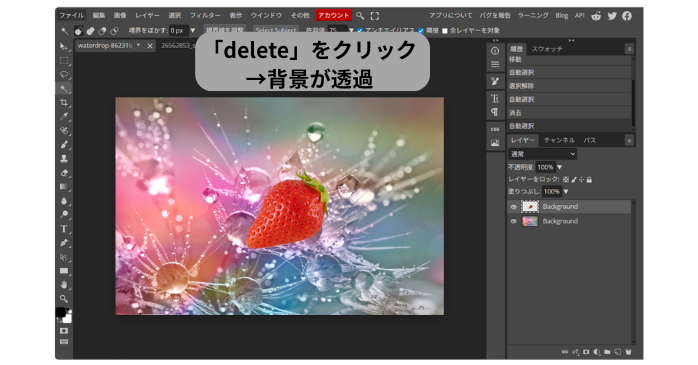Click the red アカウント button
Image resolution: width=698 pixels, height=365 pixels.
334,16
